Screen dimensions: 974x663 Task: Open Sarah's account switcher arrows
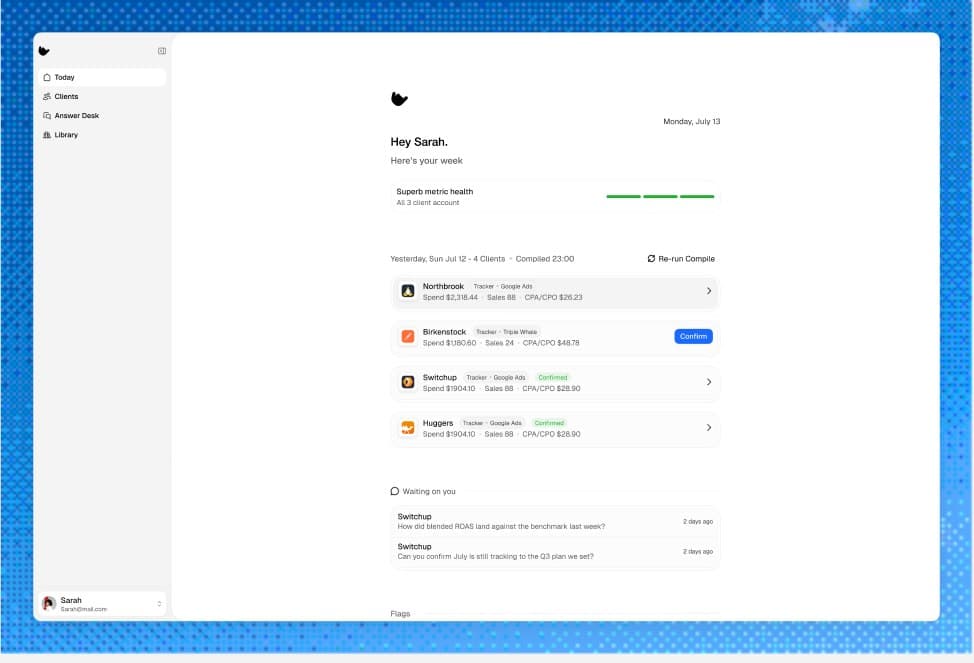(x=159, y=603)
